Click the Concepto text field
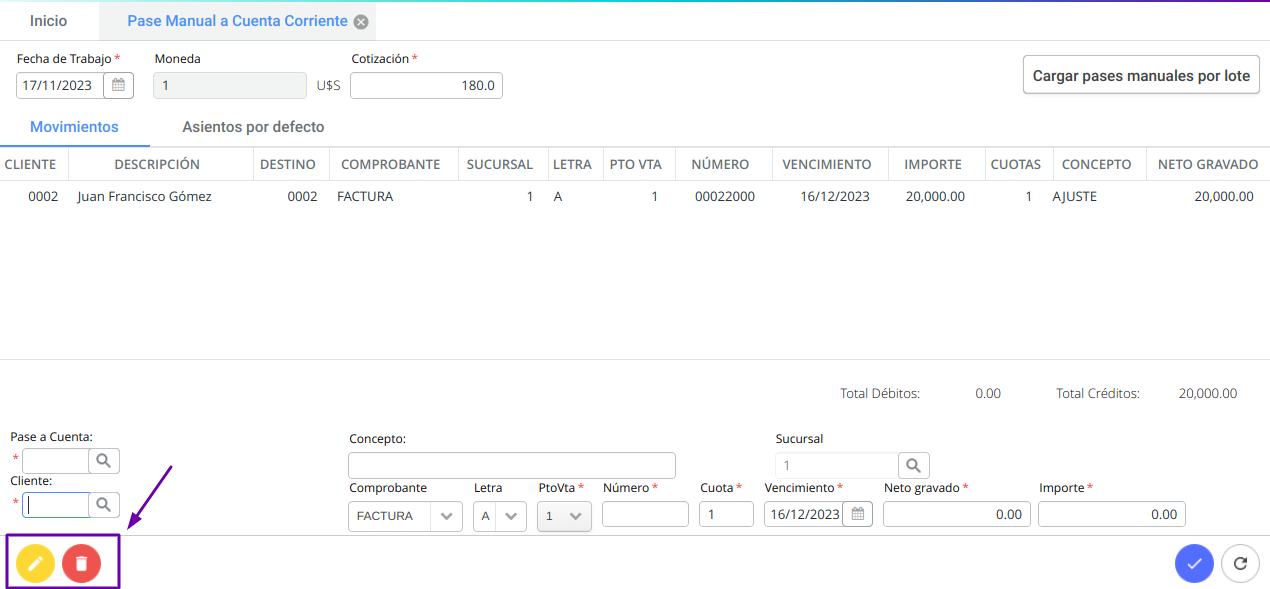 tap(512, 465)
